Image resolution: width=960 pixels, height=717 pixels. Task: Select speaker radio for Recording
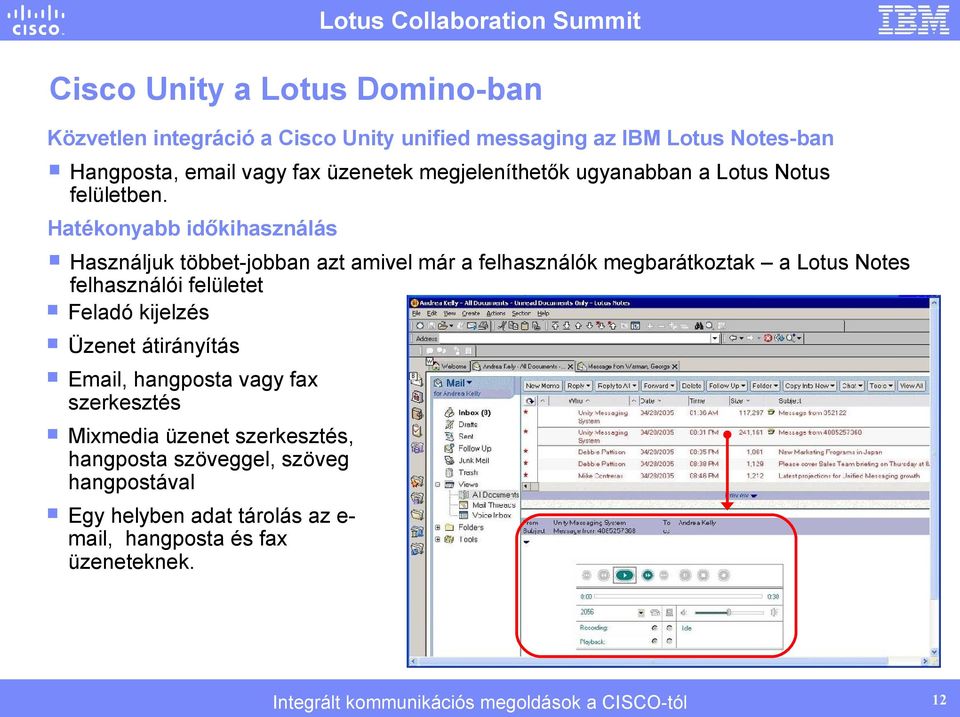[x=669, y=628]
